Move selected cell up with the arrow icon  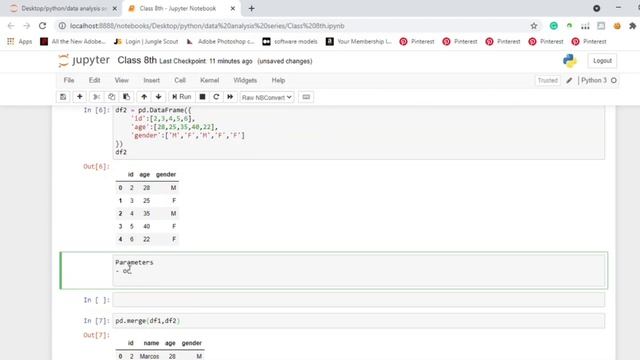pos(144,97)
